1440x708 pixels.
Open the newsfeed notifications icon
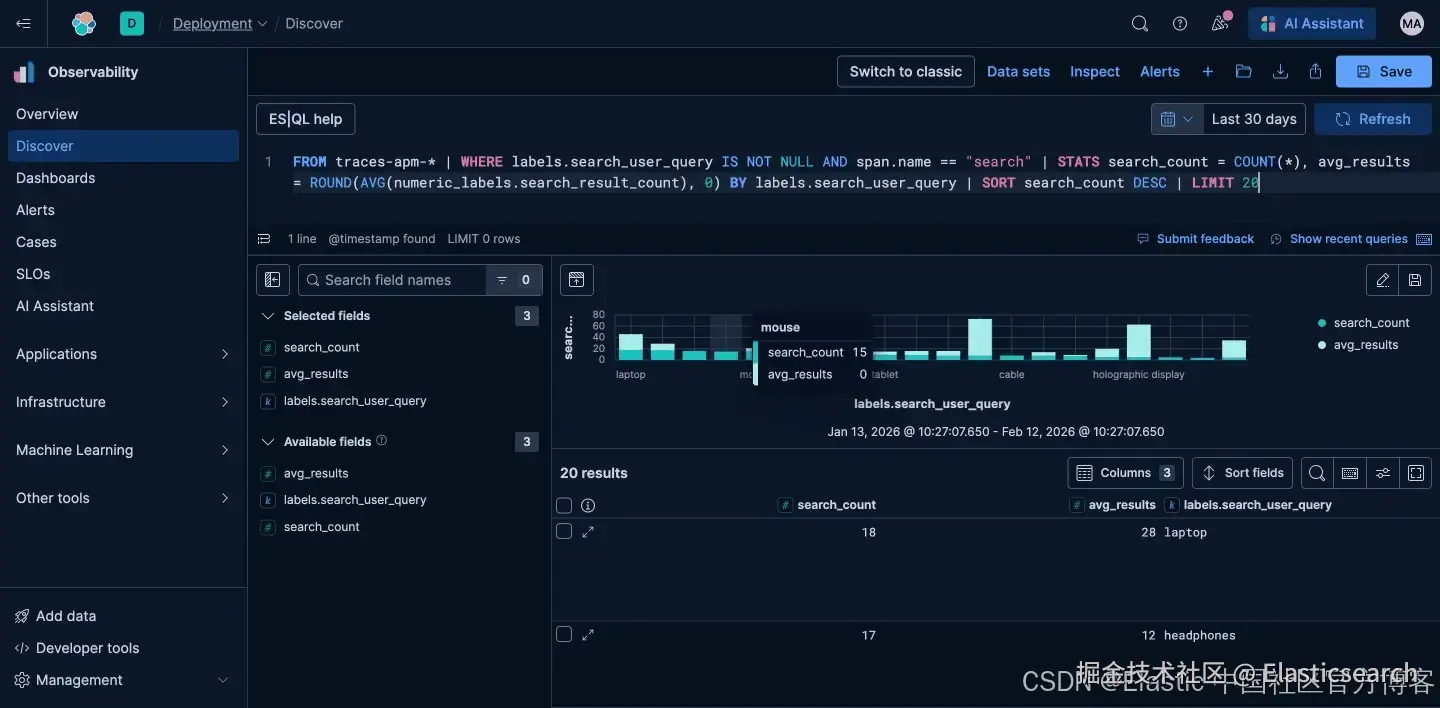[x=1219, y=24]
